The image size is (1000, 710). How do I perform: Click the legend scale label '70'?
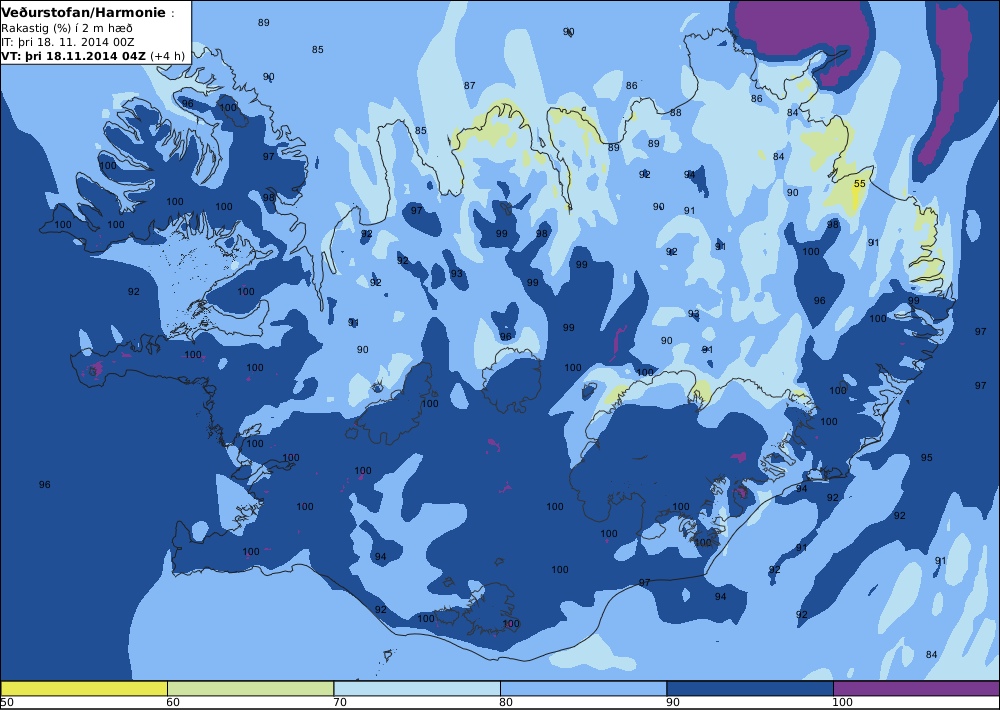click(339, 702)
